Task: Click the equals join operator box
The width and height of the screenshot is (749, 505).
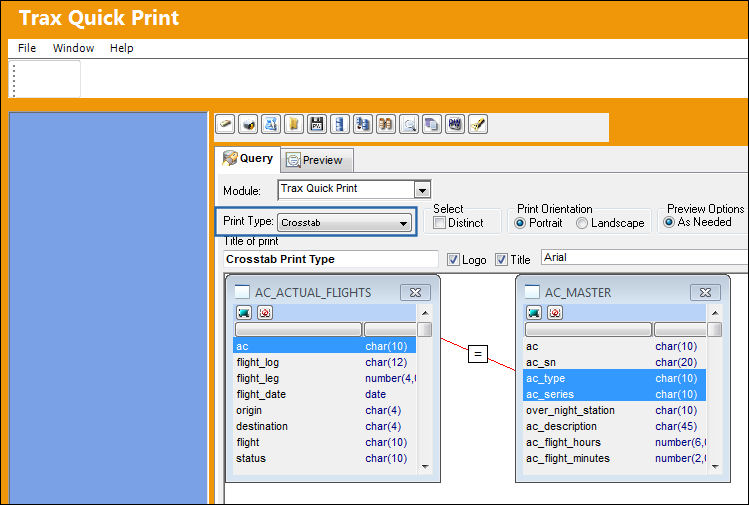Action: tap(478, 354)
